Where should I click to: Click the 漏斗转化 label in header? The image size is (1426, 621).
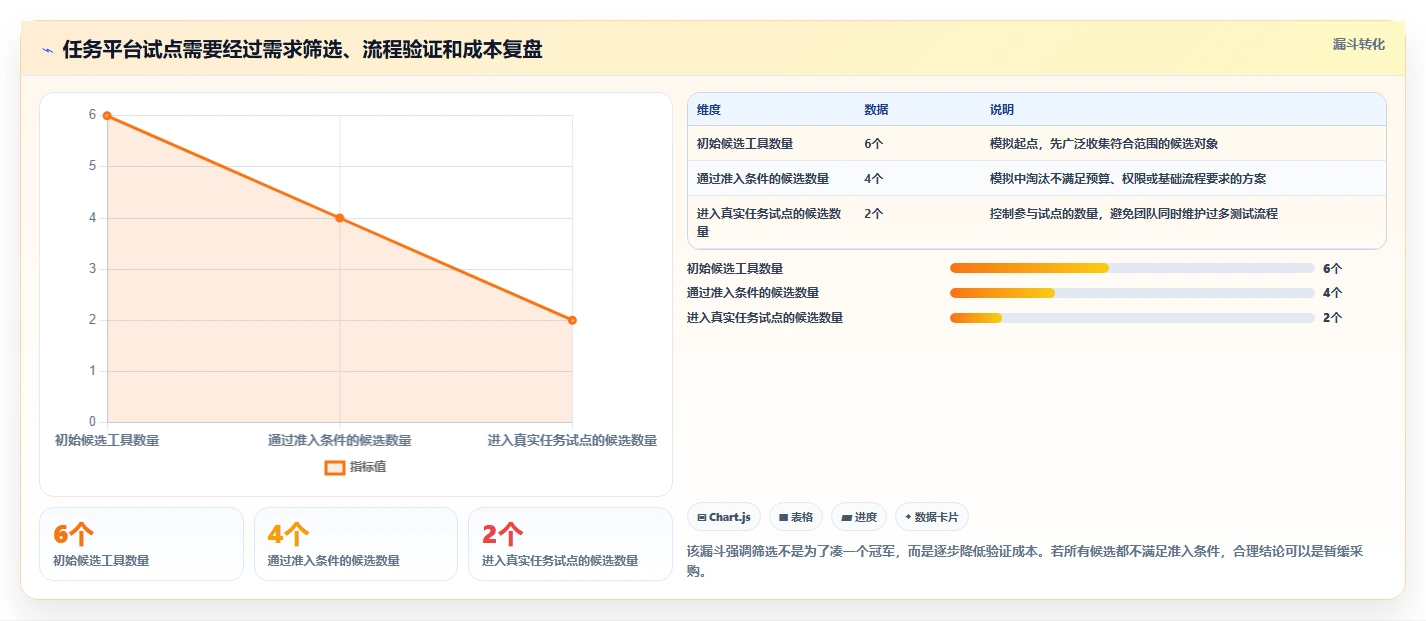[x=1358, y=44]
